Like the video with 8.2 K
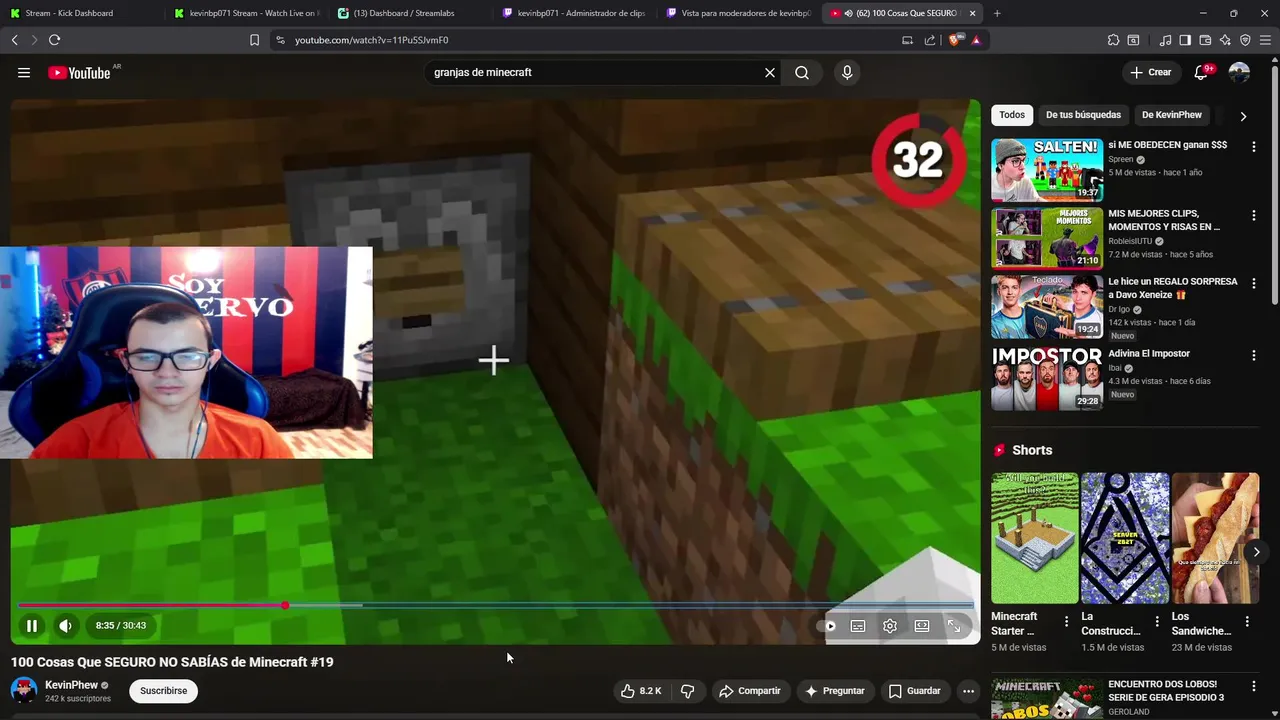The image size is (1280, 720). [x=640, y=691]
